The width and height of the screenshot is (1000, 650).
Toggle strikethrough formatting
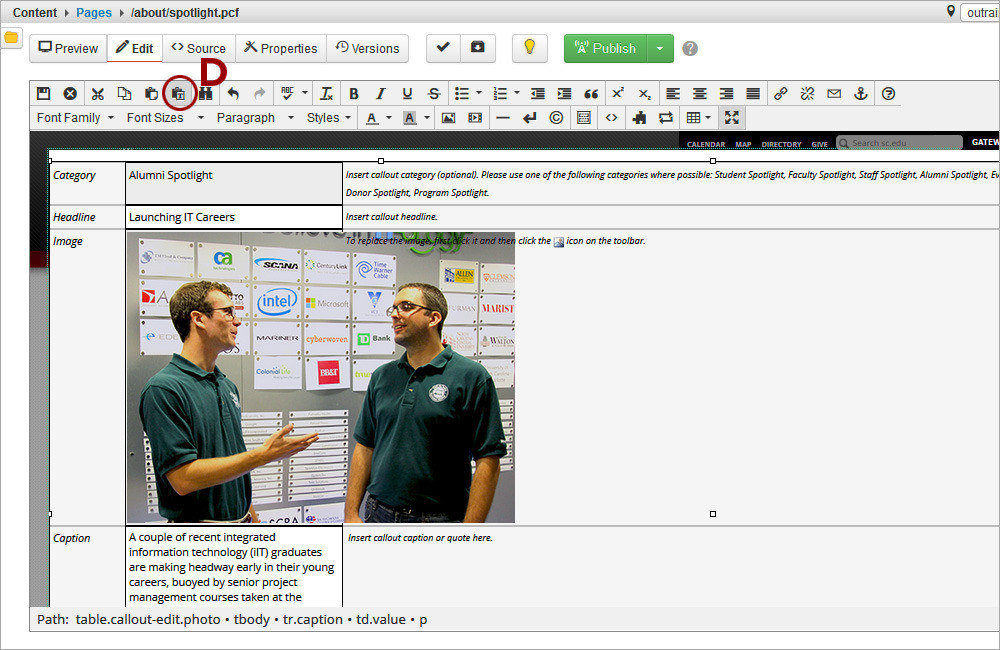[434, 94]
